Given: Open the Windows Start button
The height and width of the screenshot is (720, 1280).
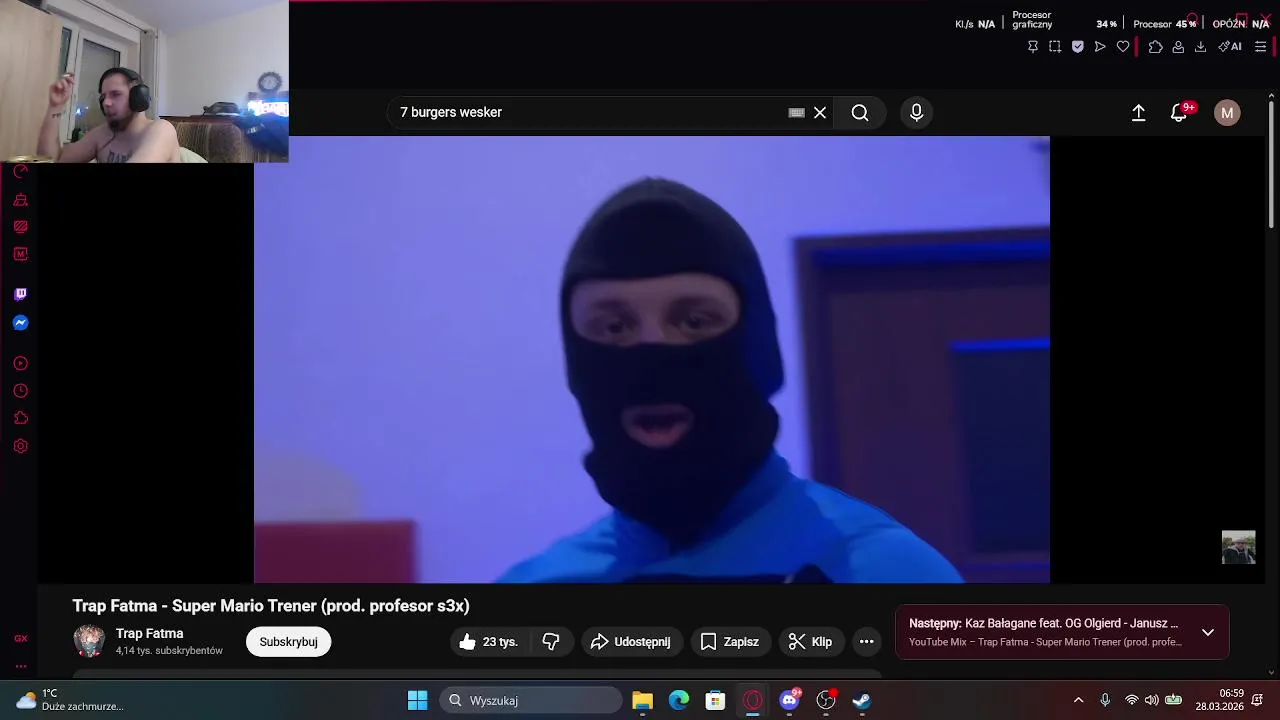Looking at the screenshot, I should (x=418, y=700).
